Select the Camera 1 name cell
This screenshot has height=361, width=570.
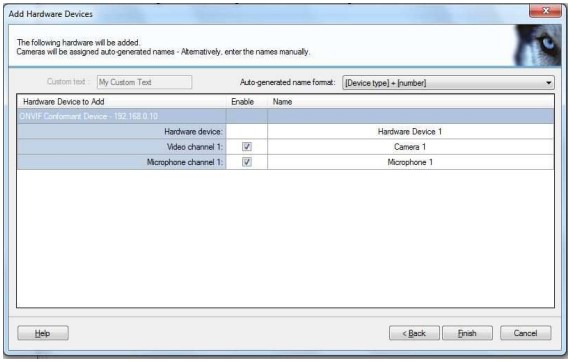tap(410, 147)
